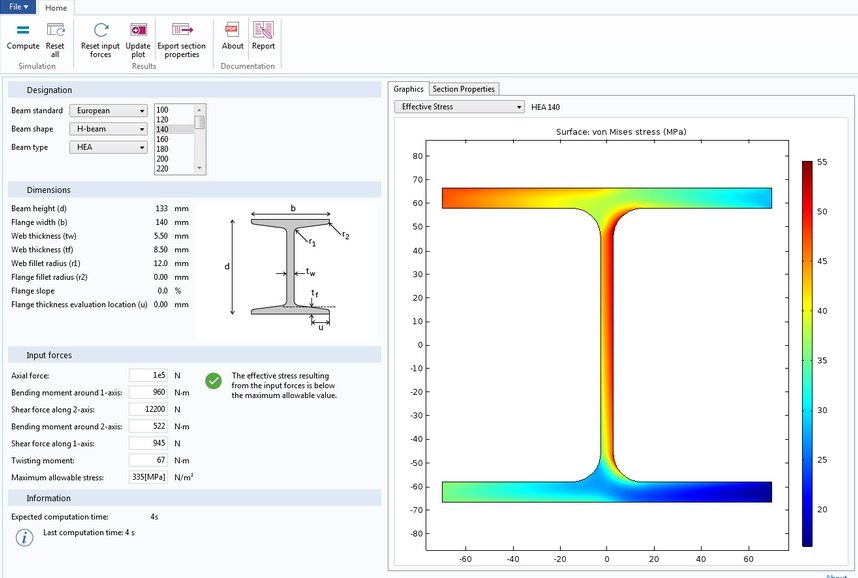Screen dimensions: 858x578
Task: Select size 200 in the beam list
Action: click(x=163, y=159)
